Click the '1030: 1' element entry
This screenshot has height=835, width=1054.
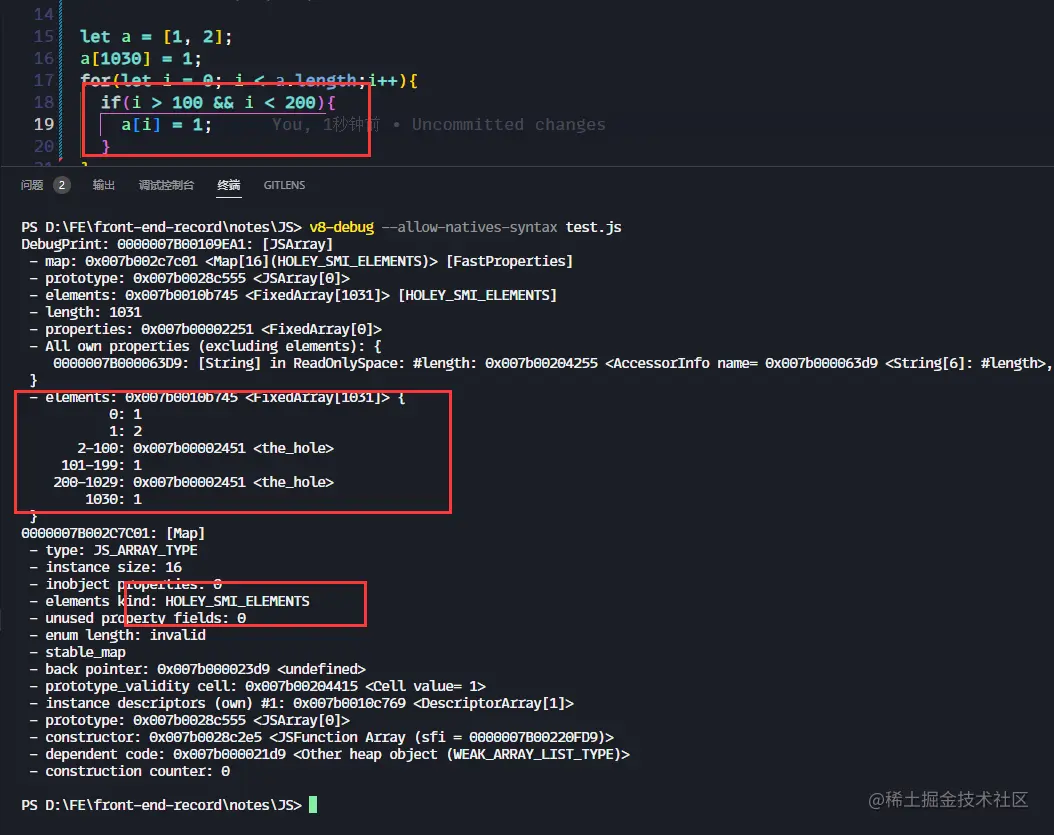(x=113, y=499)
